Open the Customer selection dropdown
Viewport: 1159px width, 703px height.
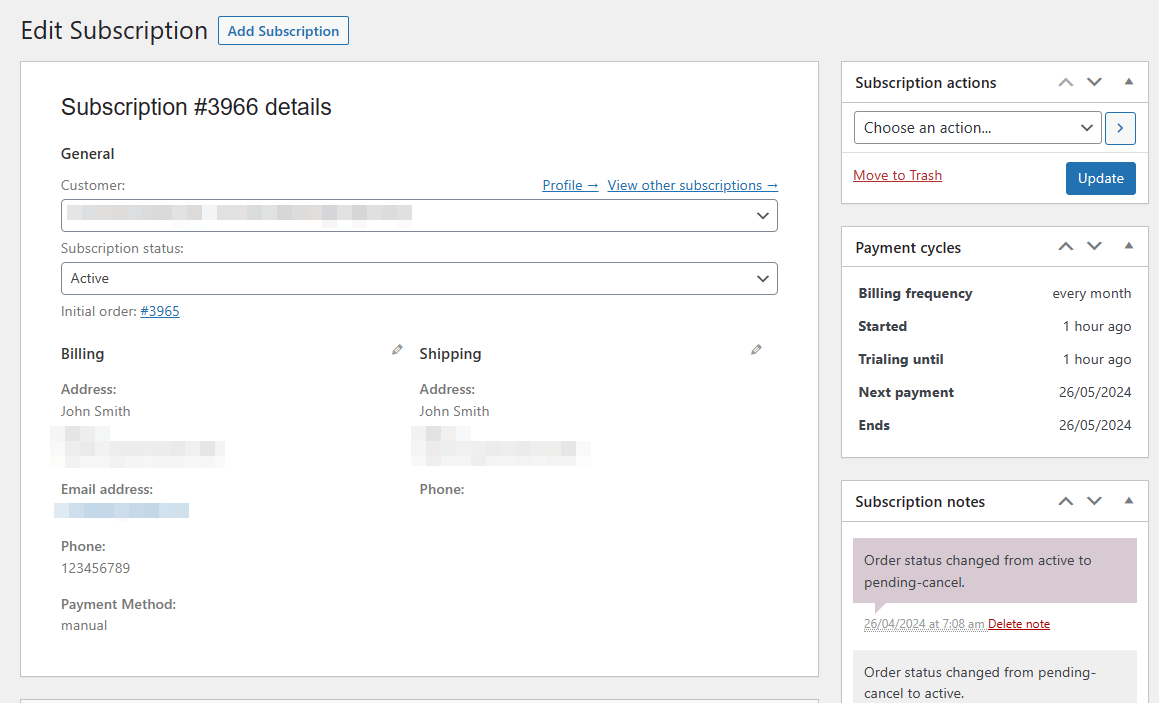(419, 215)
